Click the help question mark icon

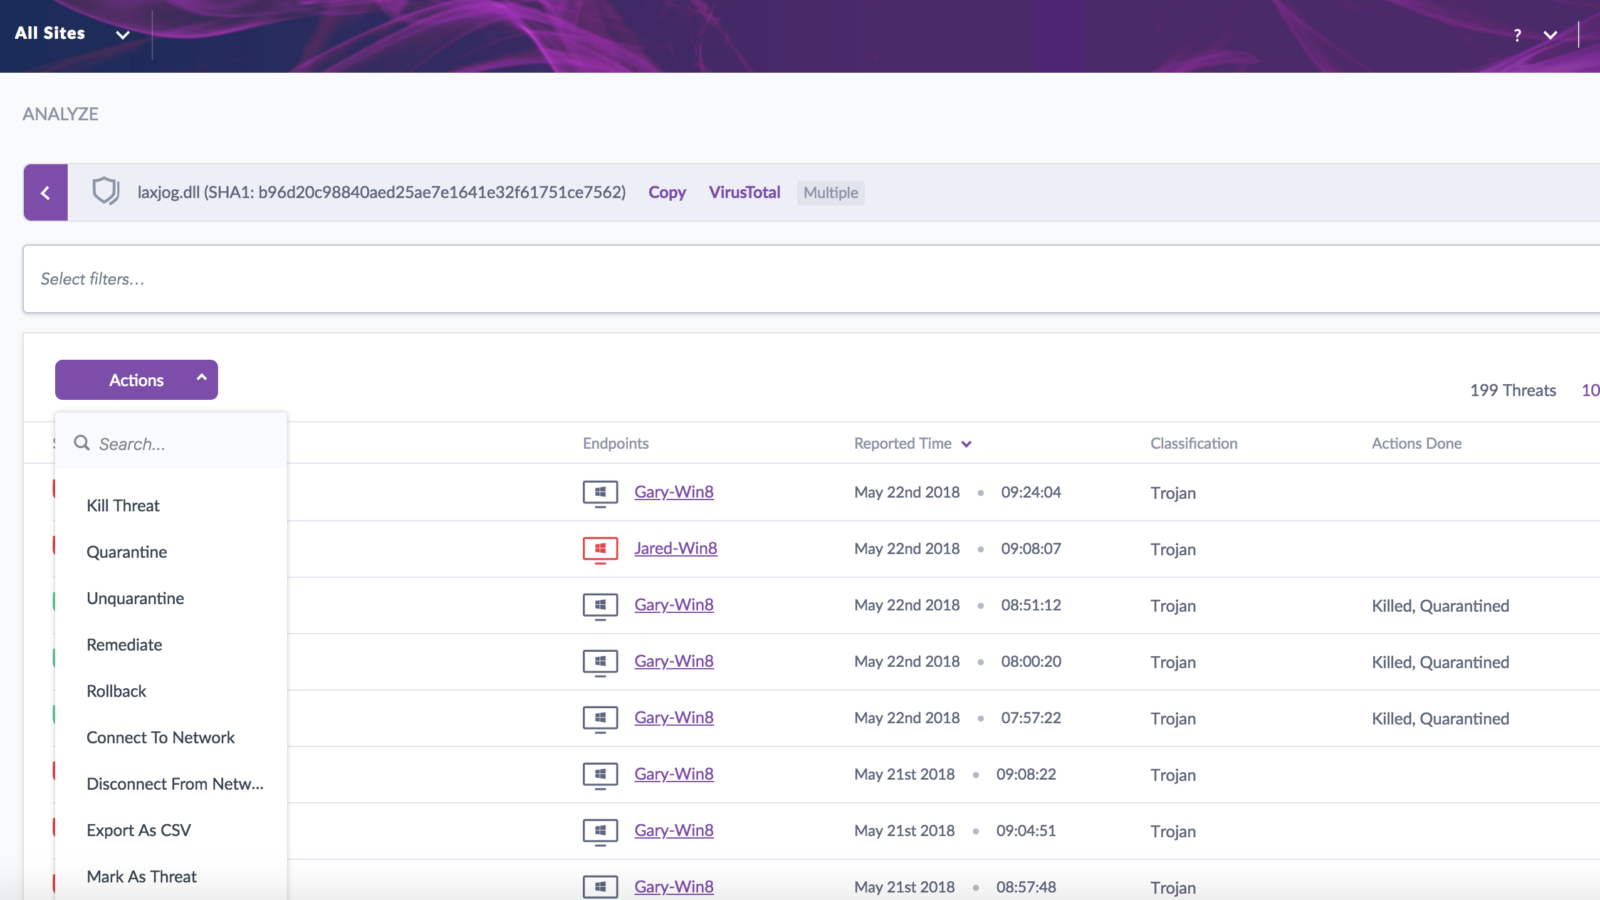[x=1517, y=35]
